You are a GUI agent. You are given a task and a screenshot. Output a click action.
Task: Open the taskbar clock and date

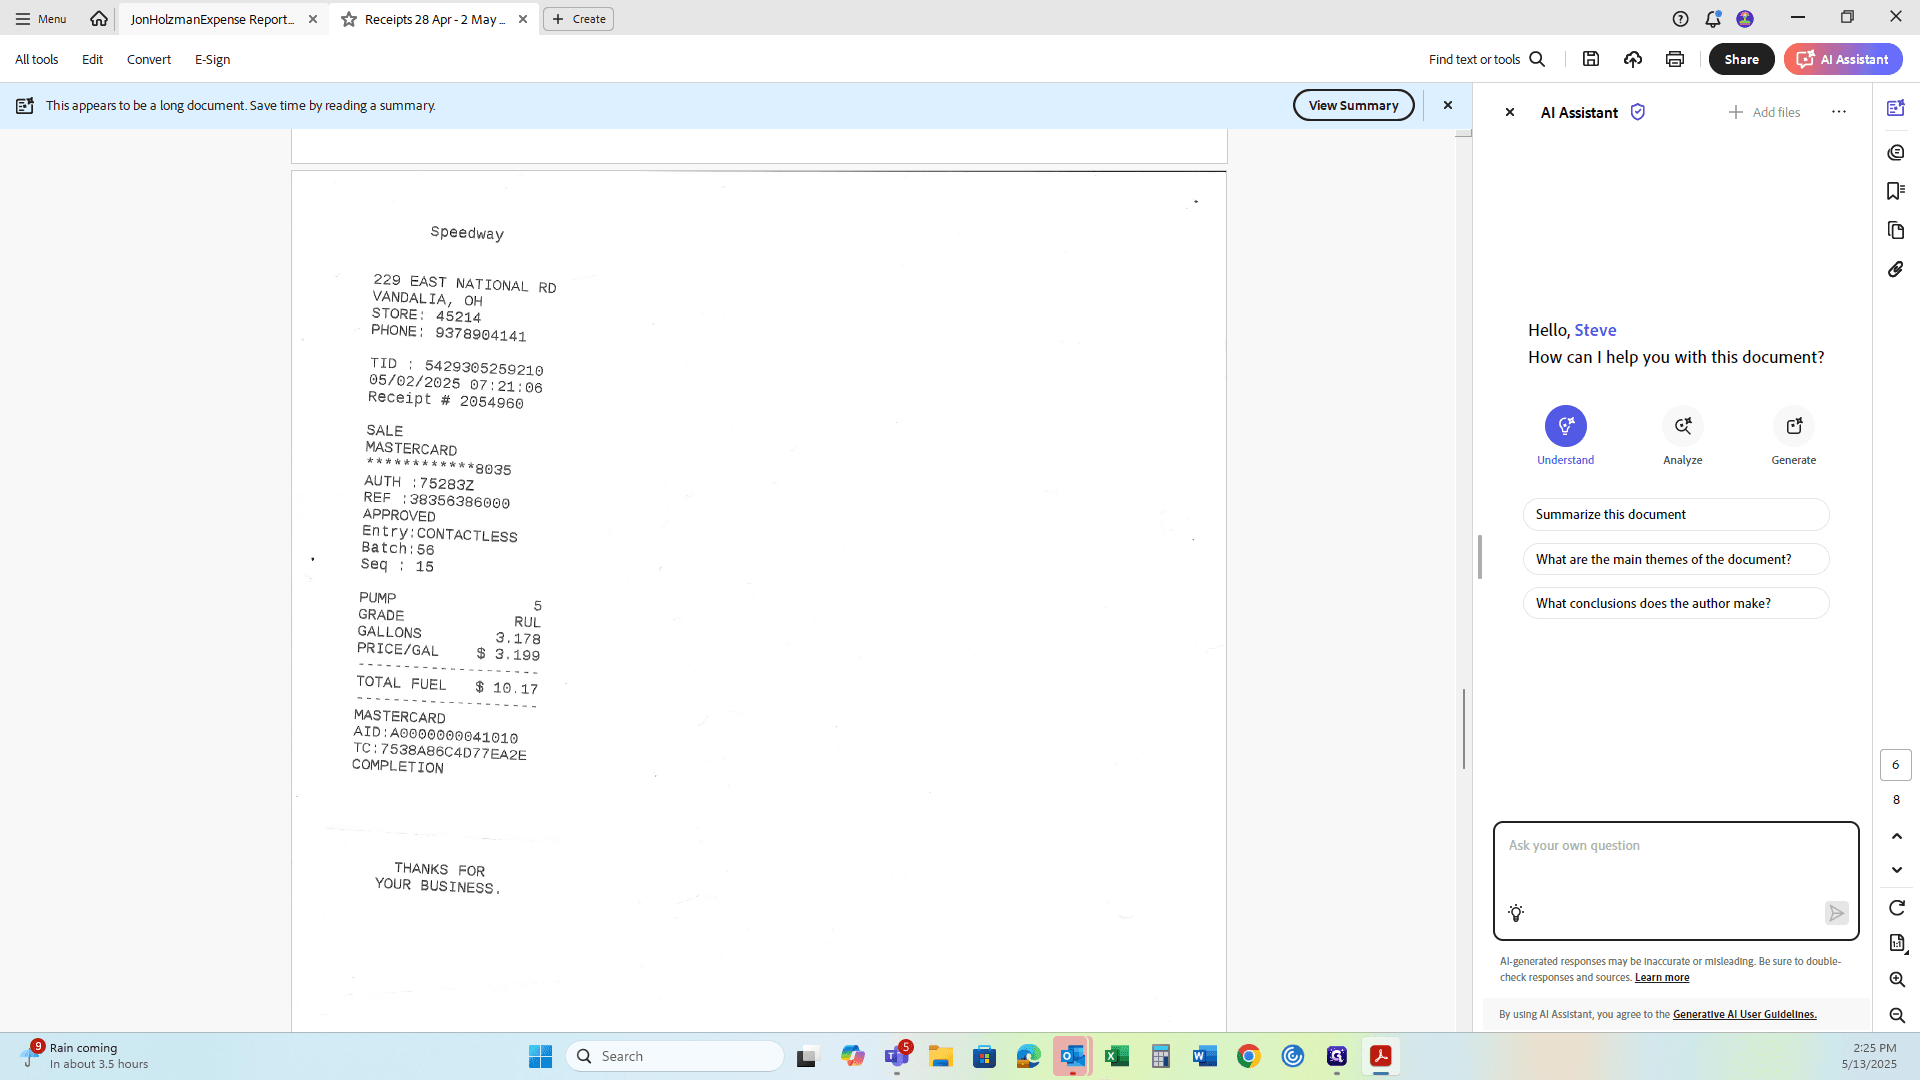click(1869, 1056)
